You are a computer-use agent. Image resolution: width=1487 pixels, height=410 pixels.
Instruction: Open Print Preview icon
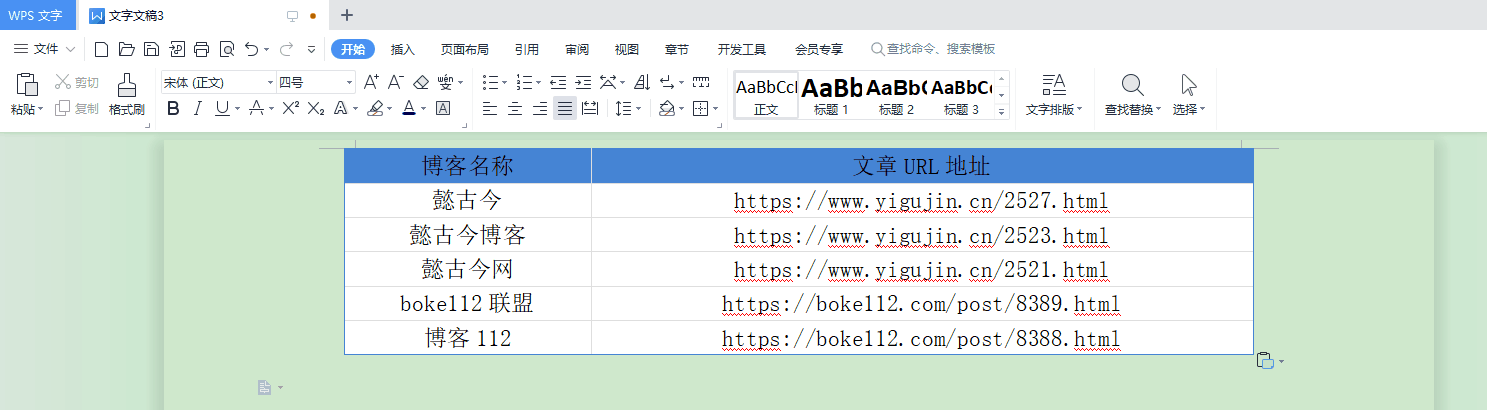226,49
